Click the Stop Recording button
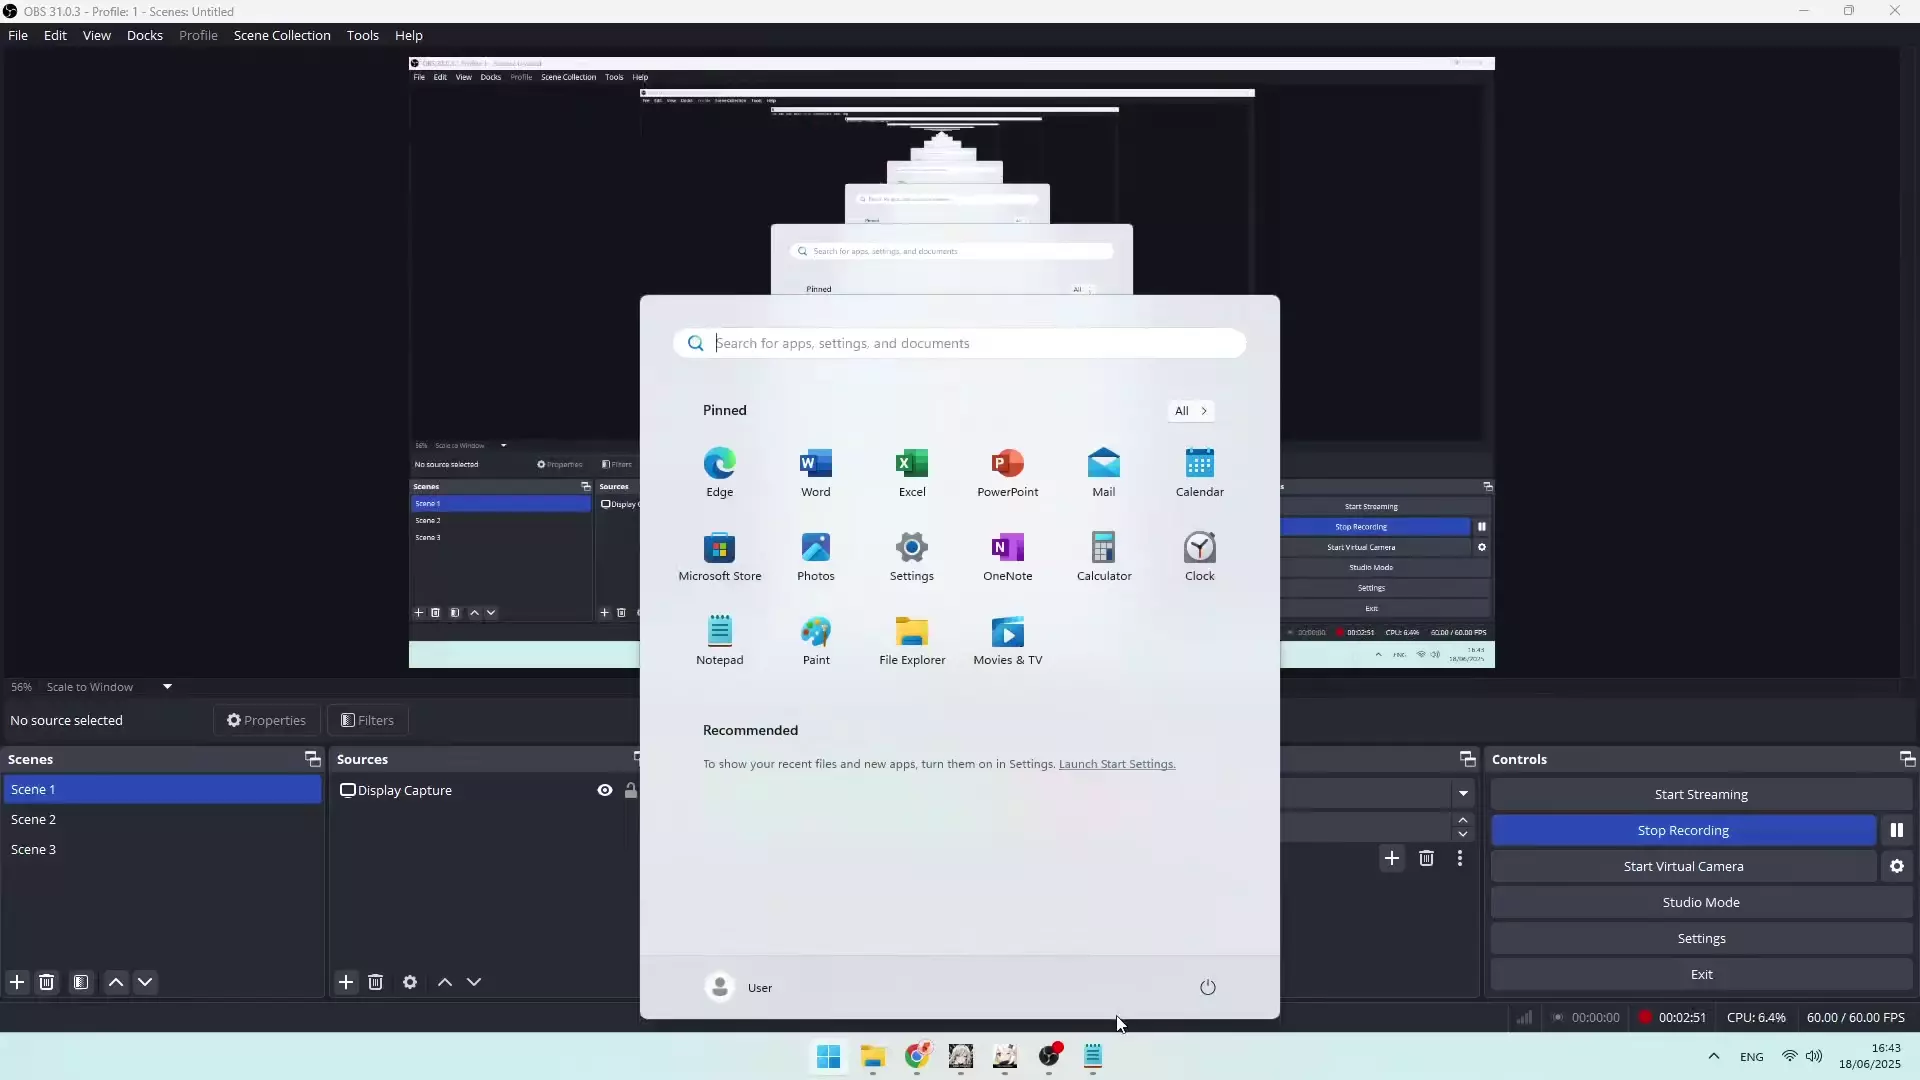 click(1682, 830)
